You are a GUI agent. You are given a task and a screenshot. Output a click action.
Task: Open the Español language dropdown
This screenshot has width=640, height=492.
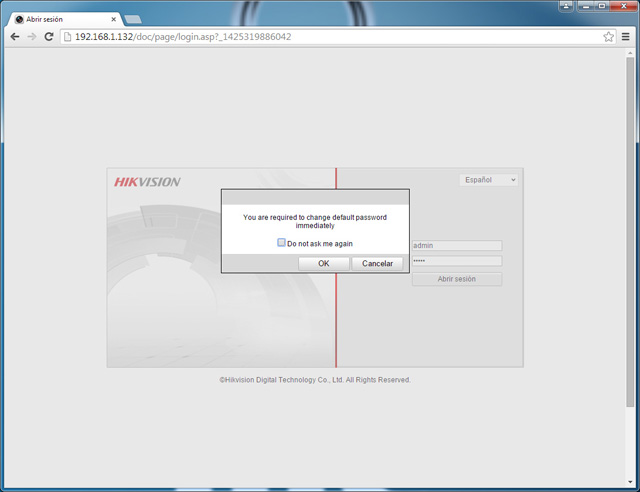click(x=489, y=180)
